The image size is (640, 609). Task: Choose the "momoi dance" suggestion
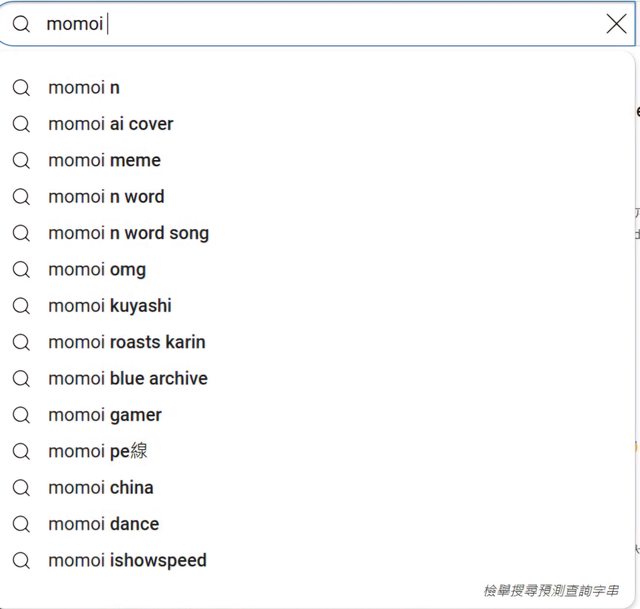click(x=317, y=524)
